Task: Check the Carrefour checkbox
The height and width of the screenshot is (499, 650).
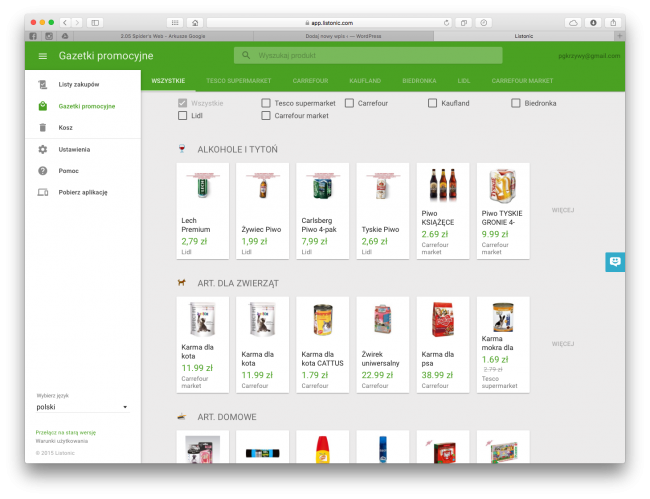Action: (x=349, y=103)
